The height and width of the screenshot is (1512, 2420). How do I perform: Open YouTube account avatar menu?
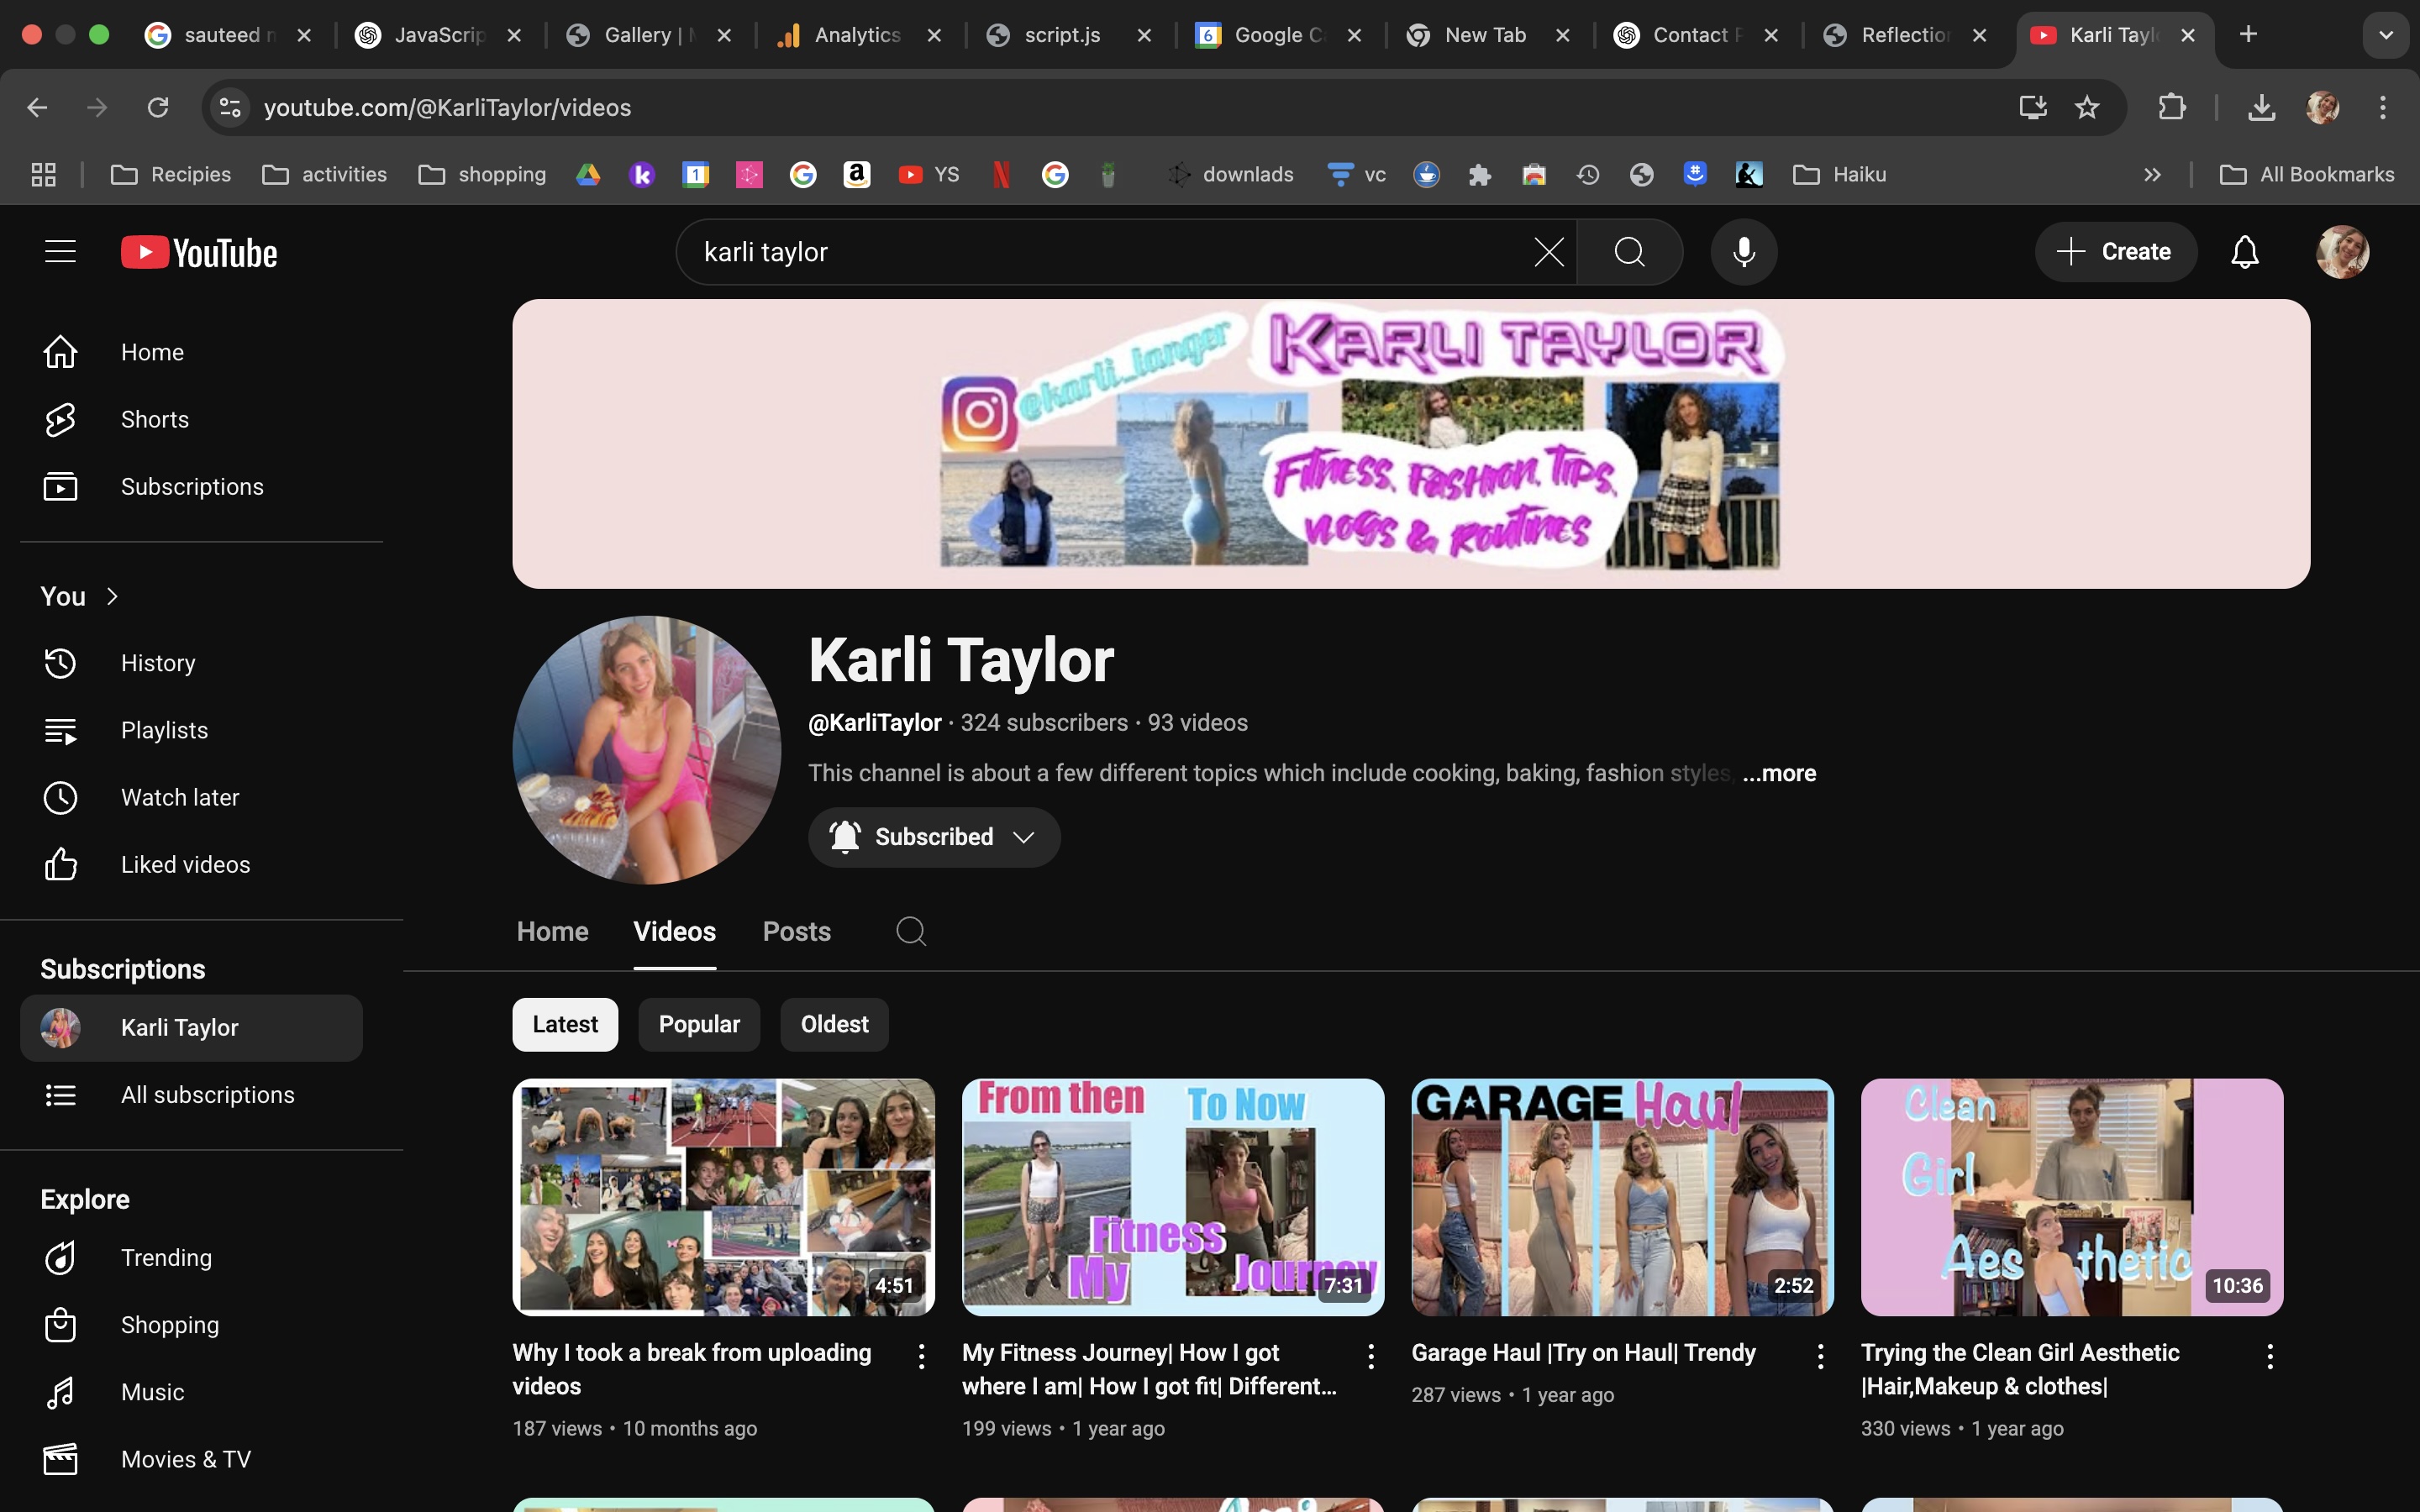pyautogui.click(x=2342, y=252)
